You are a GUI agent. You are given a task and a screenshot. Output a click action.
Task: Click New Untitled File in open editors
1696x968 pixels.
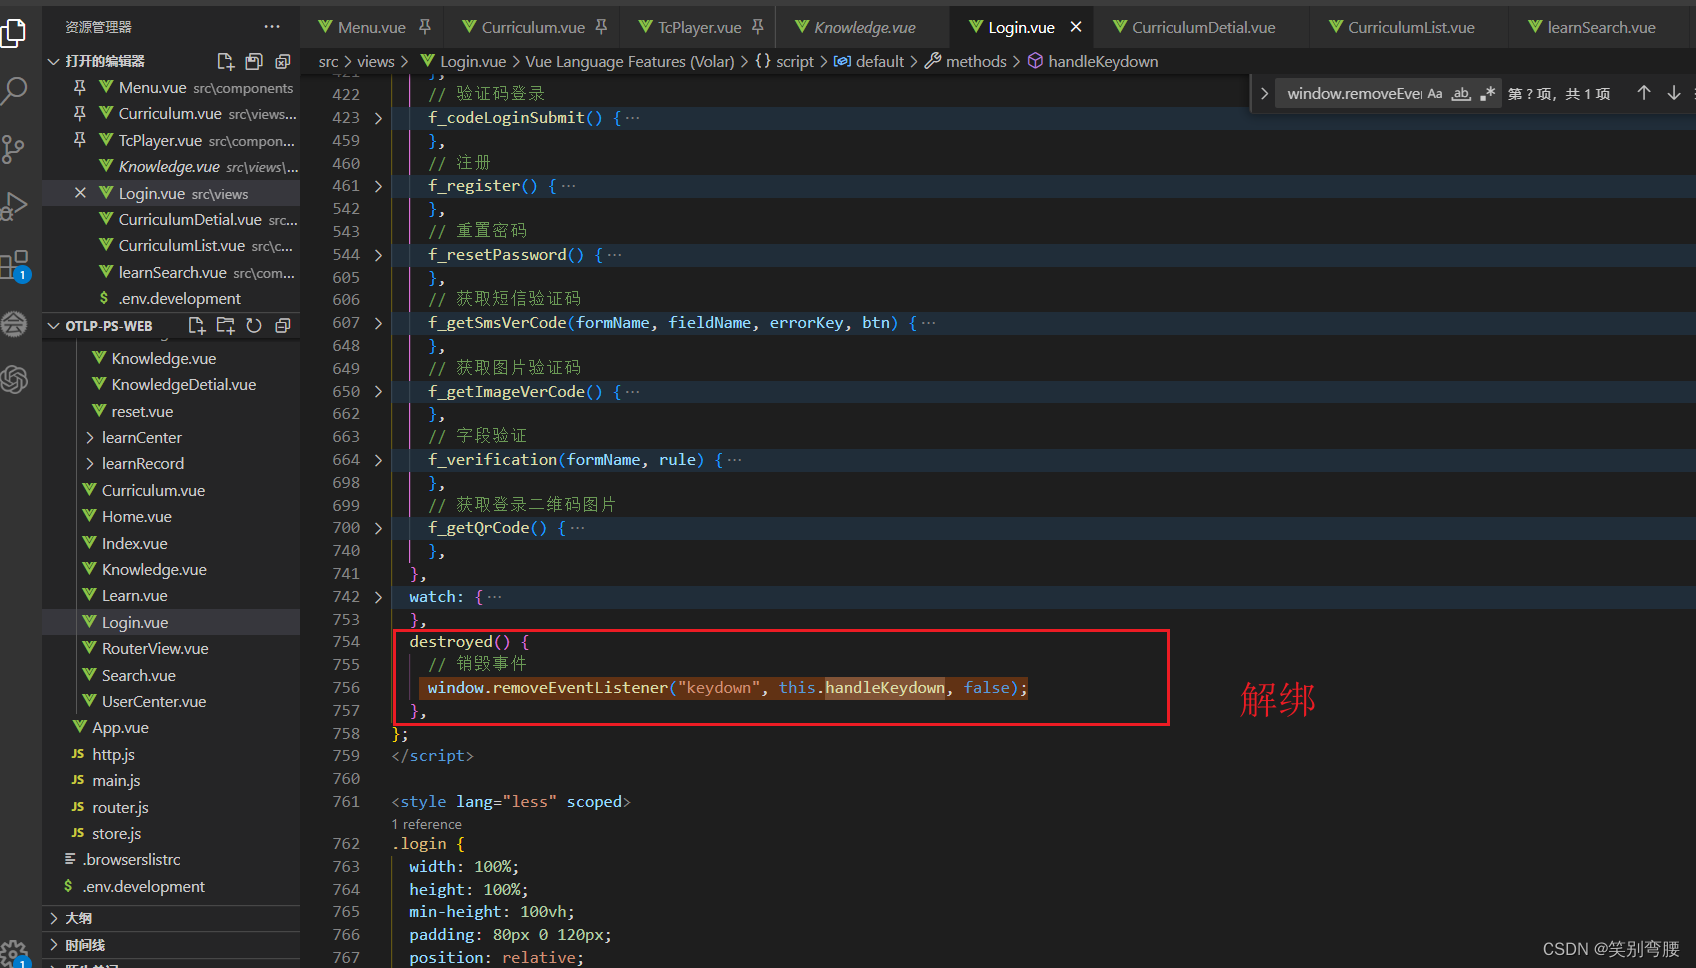pos(225,61)
